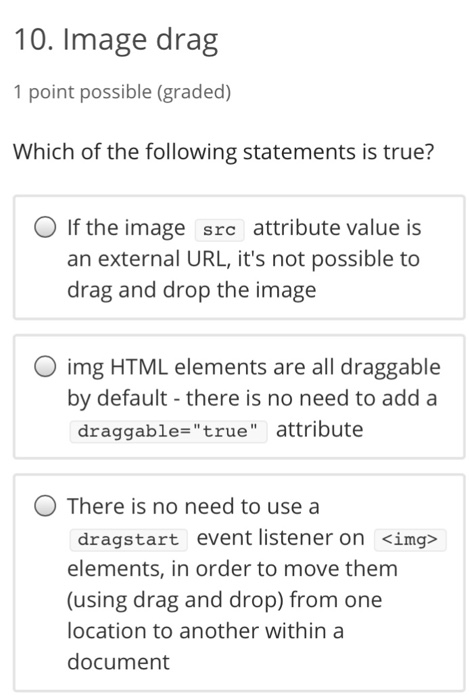Select answer text 'drag and drop the image'
This screenshot has width=469, height=700.
click(191, 290)
